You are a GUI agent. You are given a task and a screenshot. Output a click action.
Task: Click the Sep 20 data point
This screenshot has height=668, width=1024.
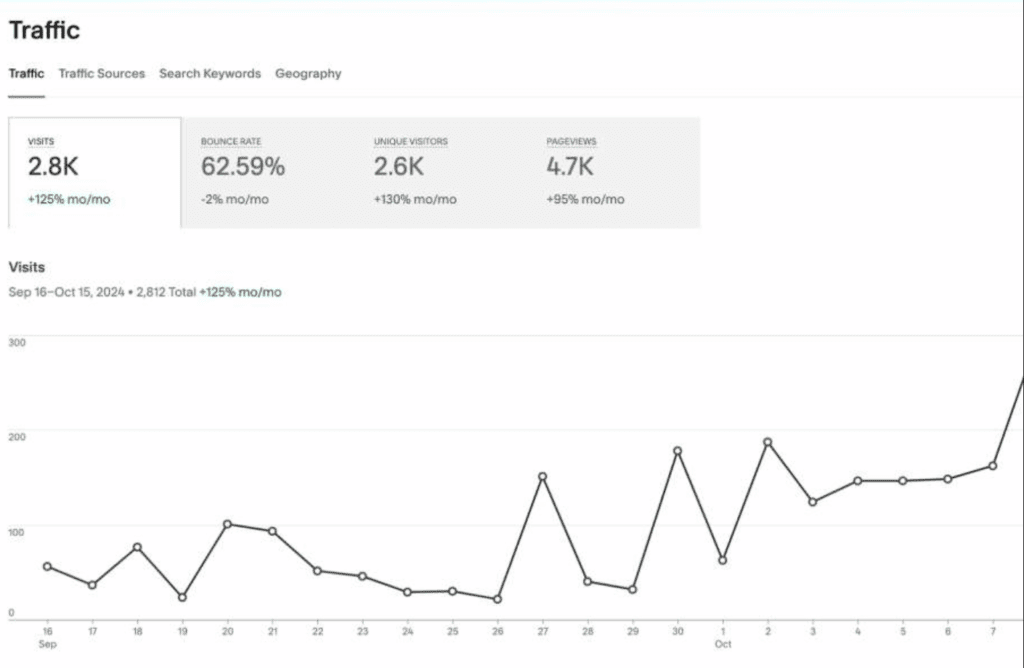(227, 524)
